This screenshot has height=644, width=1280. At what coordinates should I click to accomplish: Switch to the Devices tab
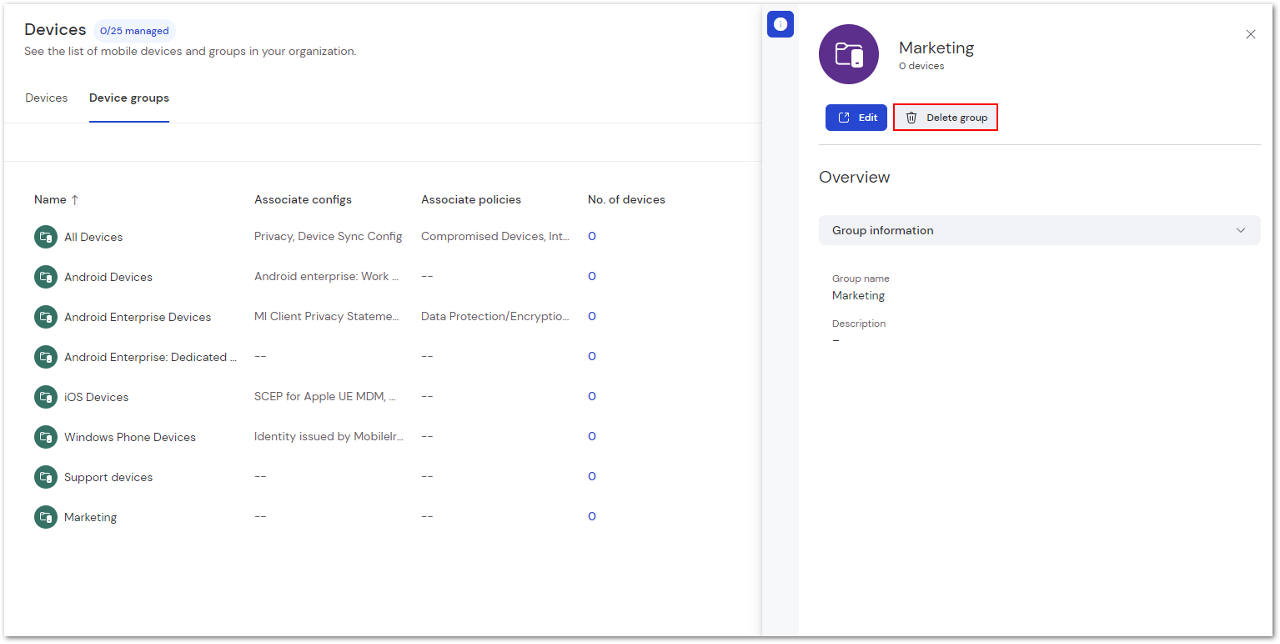(46, 98)
